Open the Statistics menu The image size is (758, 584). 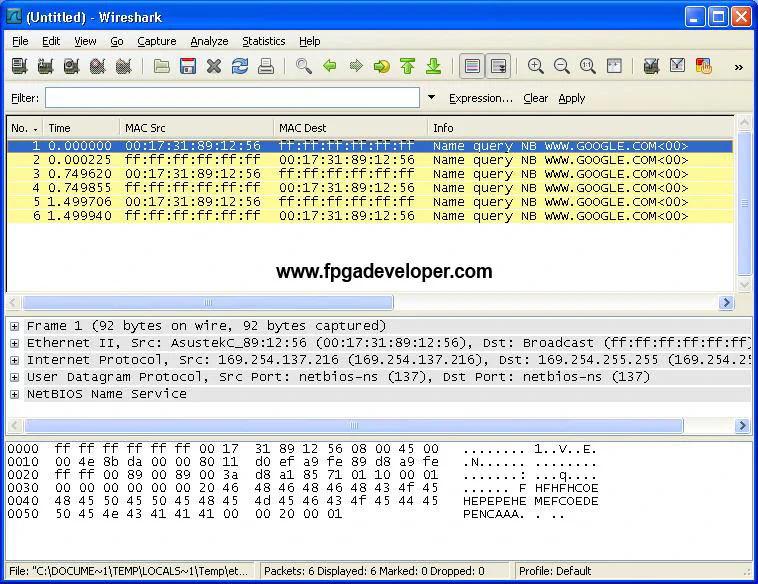click(x=263, y=41)
